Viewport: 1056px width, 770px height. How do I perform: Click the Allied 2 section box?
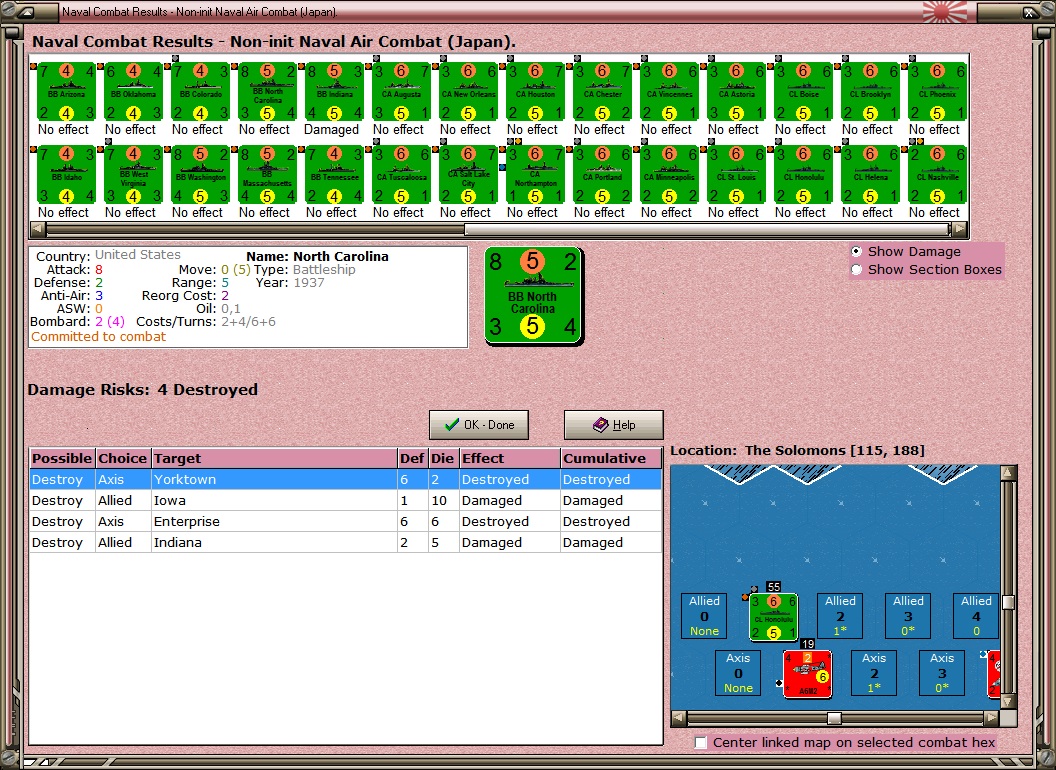[x=840, y=616]
